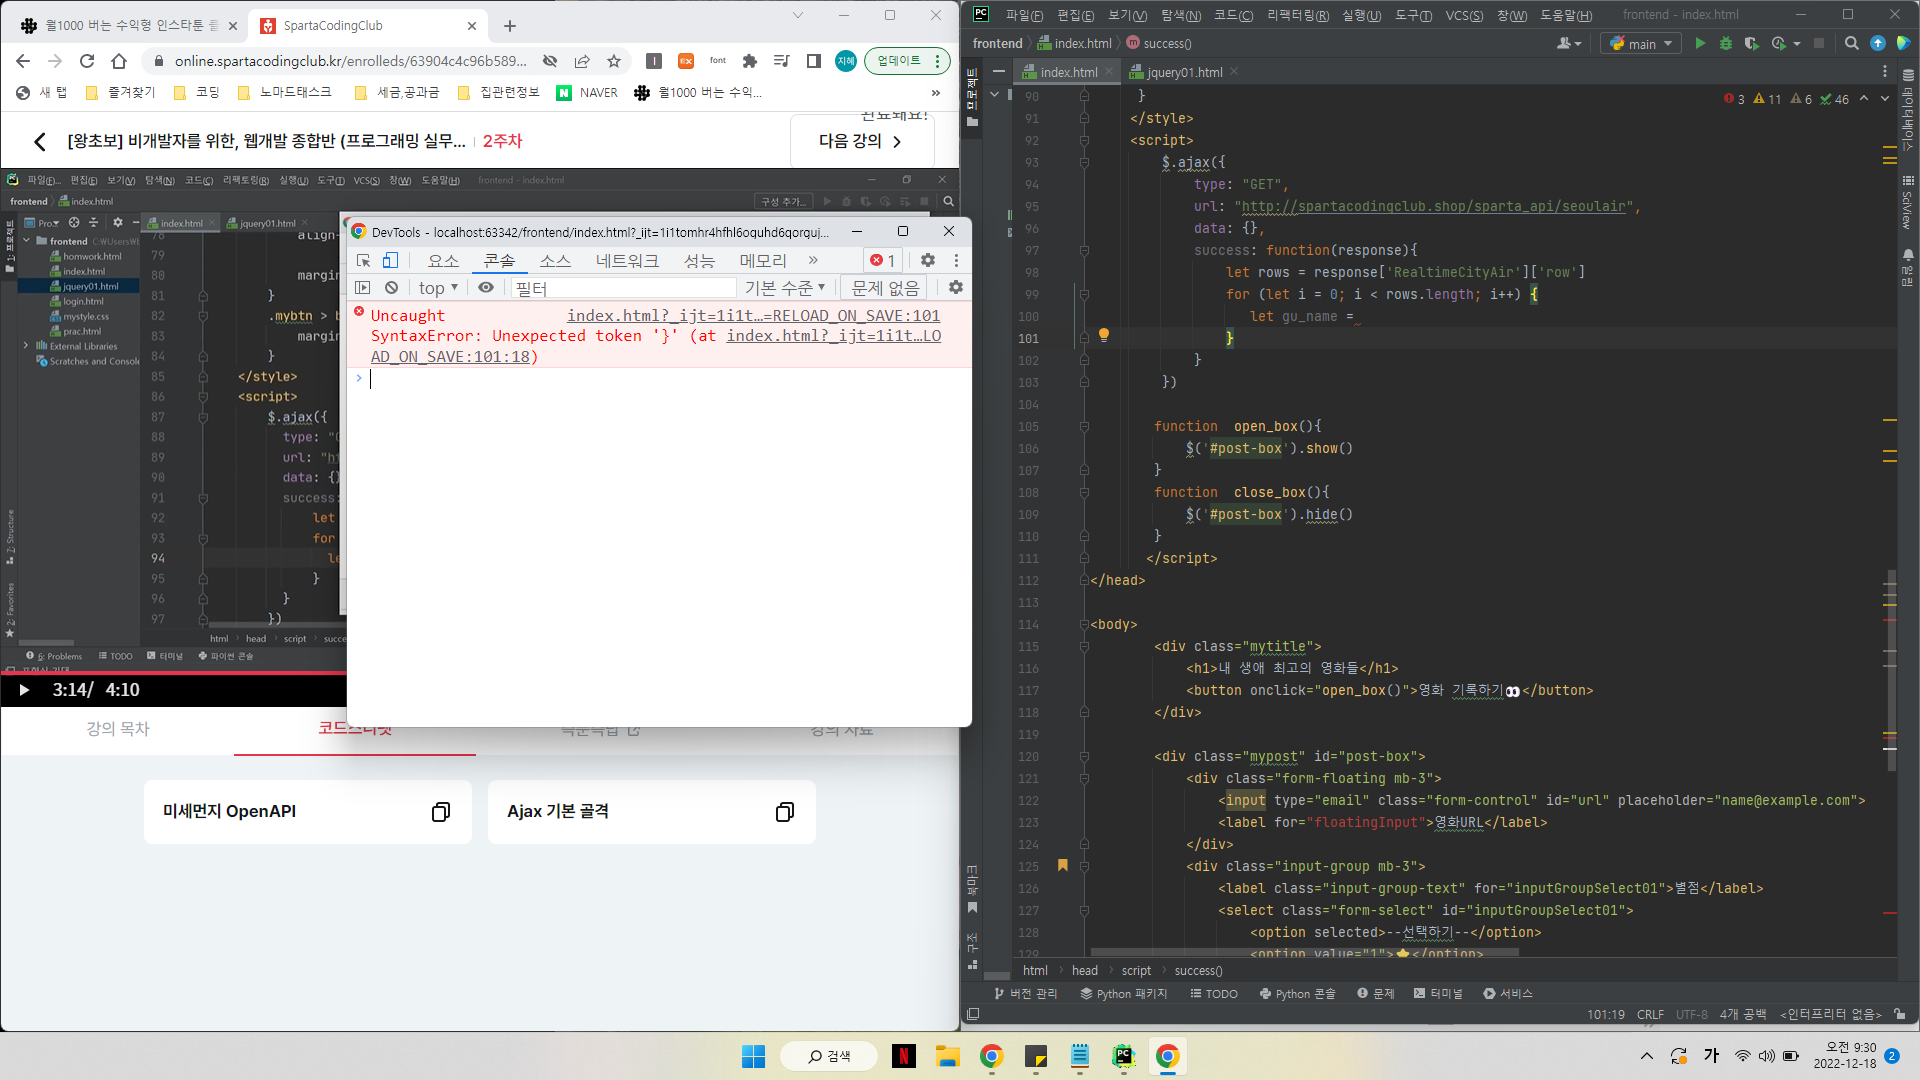
Task: Run with coverage in PyCharm toolbar
Action: pyautogui.click(x=1751, y=43)
